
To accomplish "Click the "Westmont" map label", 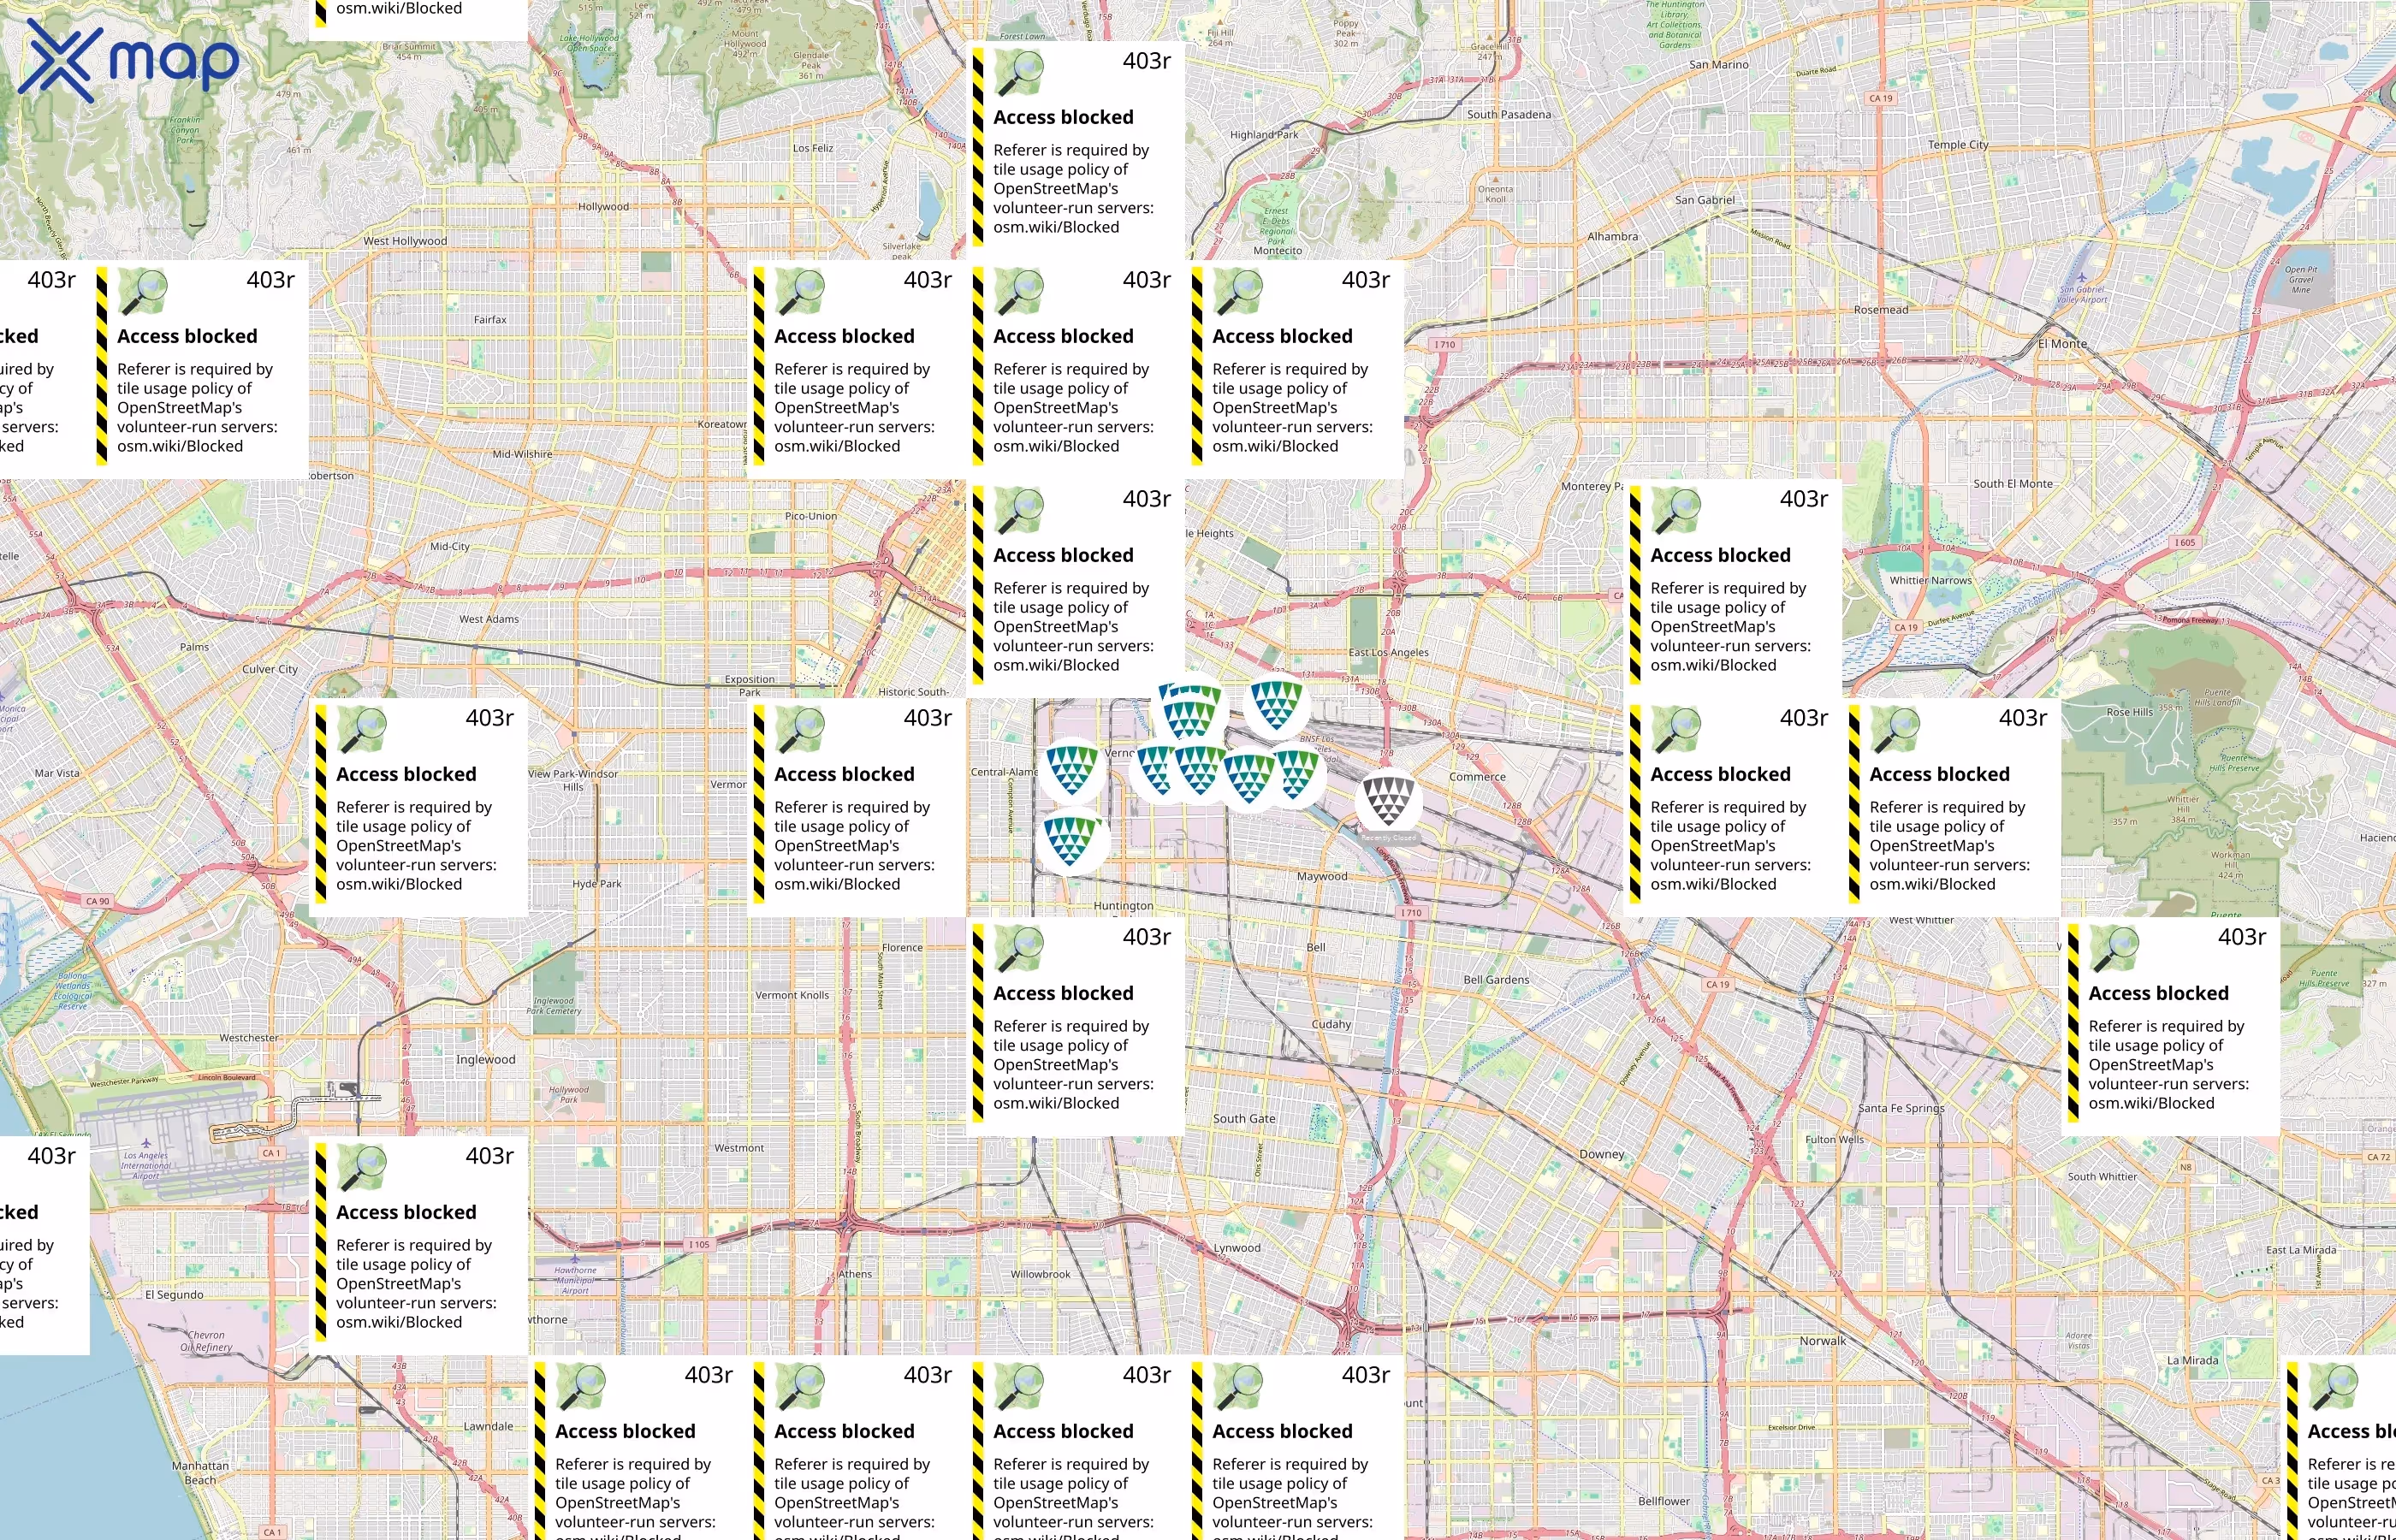I will (x=739, y=1148).
